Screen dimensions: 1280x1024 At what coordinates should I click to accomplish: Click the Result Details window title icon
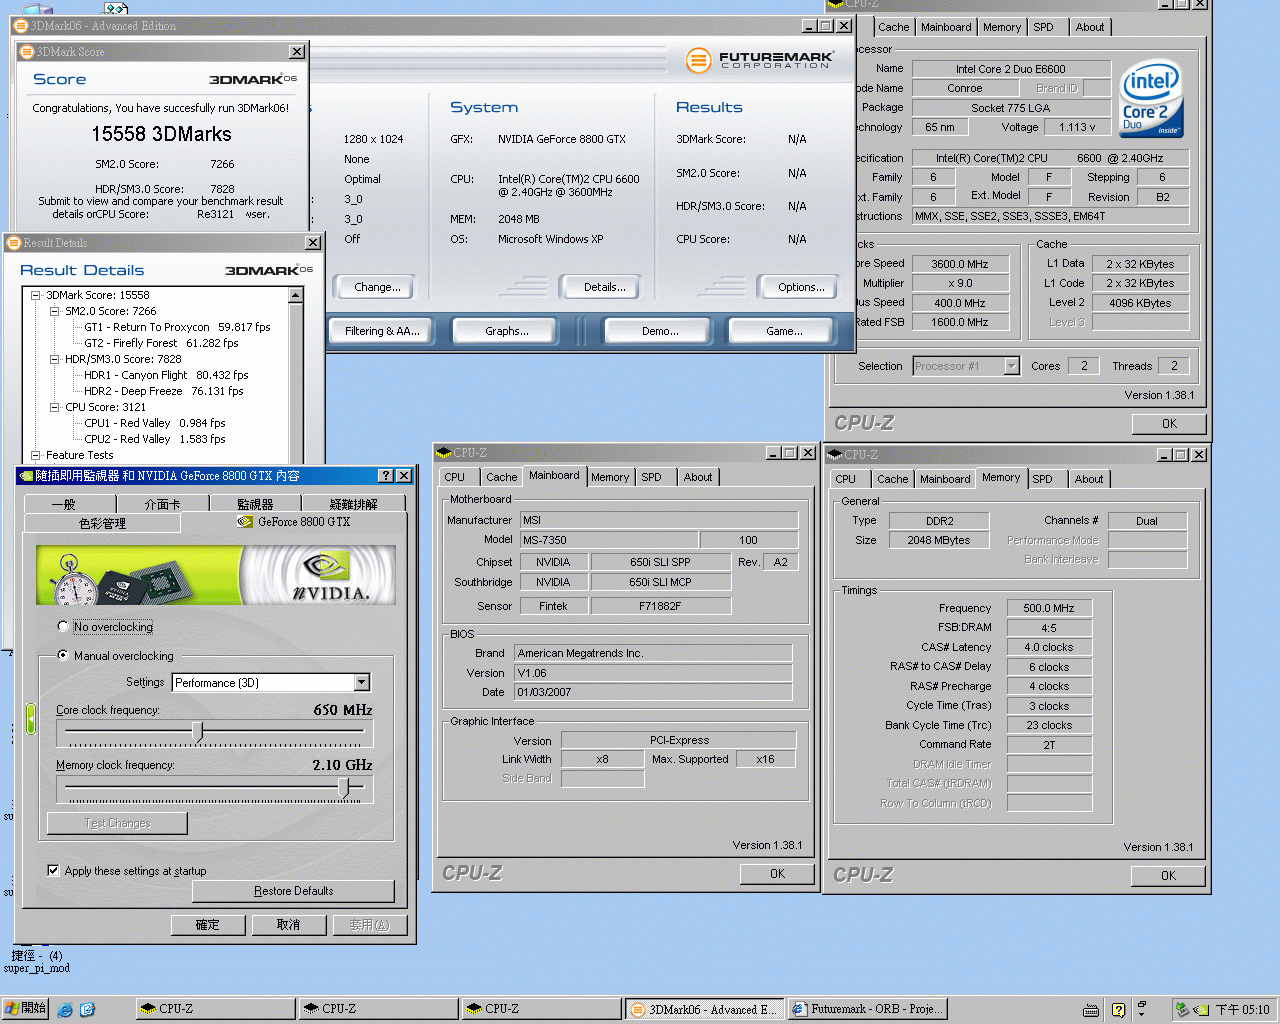point(14,242)
